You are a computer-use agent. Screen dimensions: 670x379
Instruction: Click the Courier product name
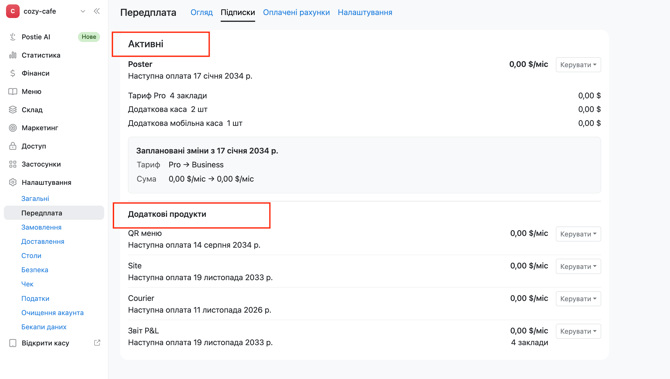click(x=141, y=298)
